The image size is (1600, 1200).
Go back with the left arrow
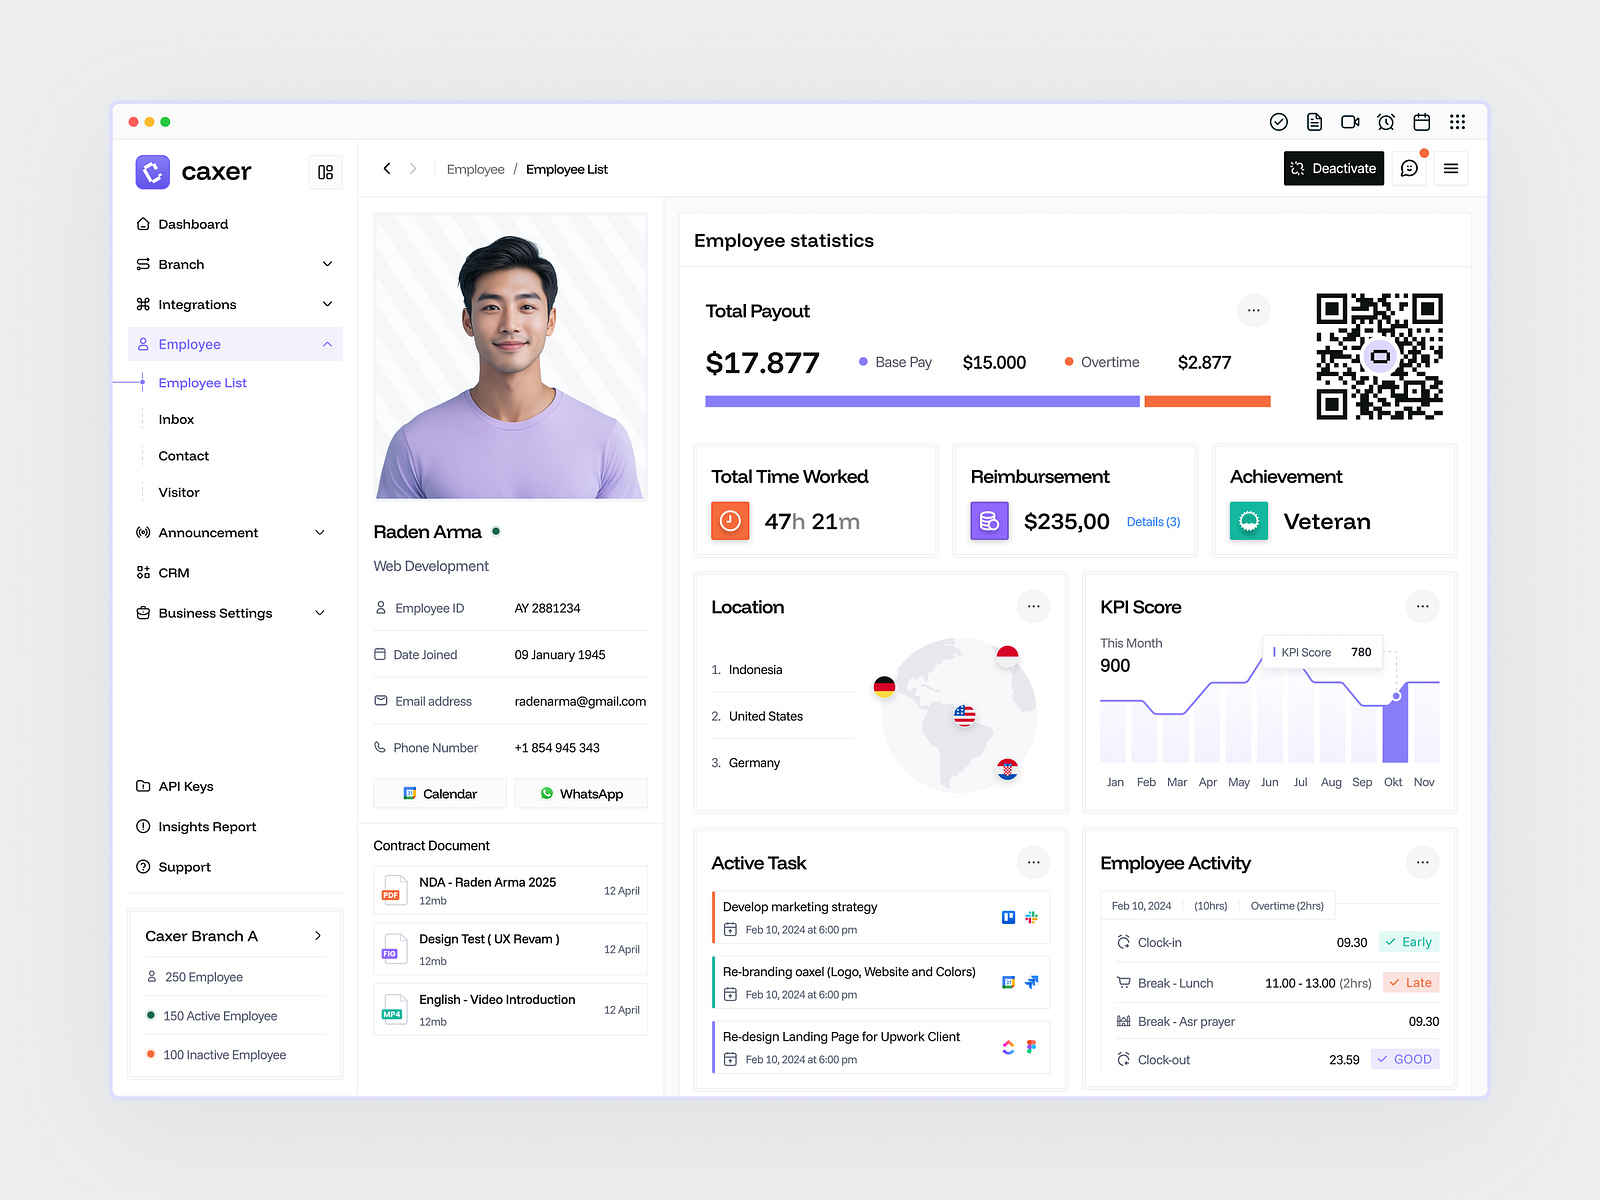(387, 169)
